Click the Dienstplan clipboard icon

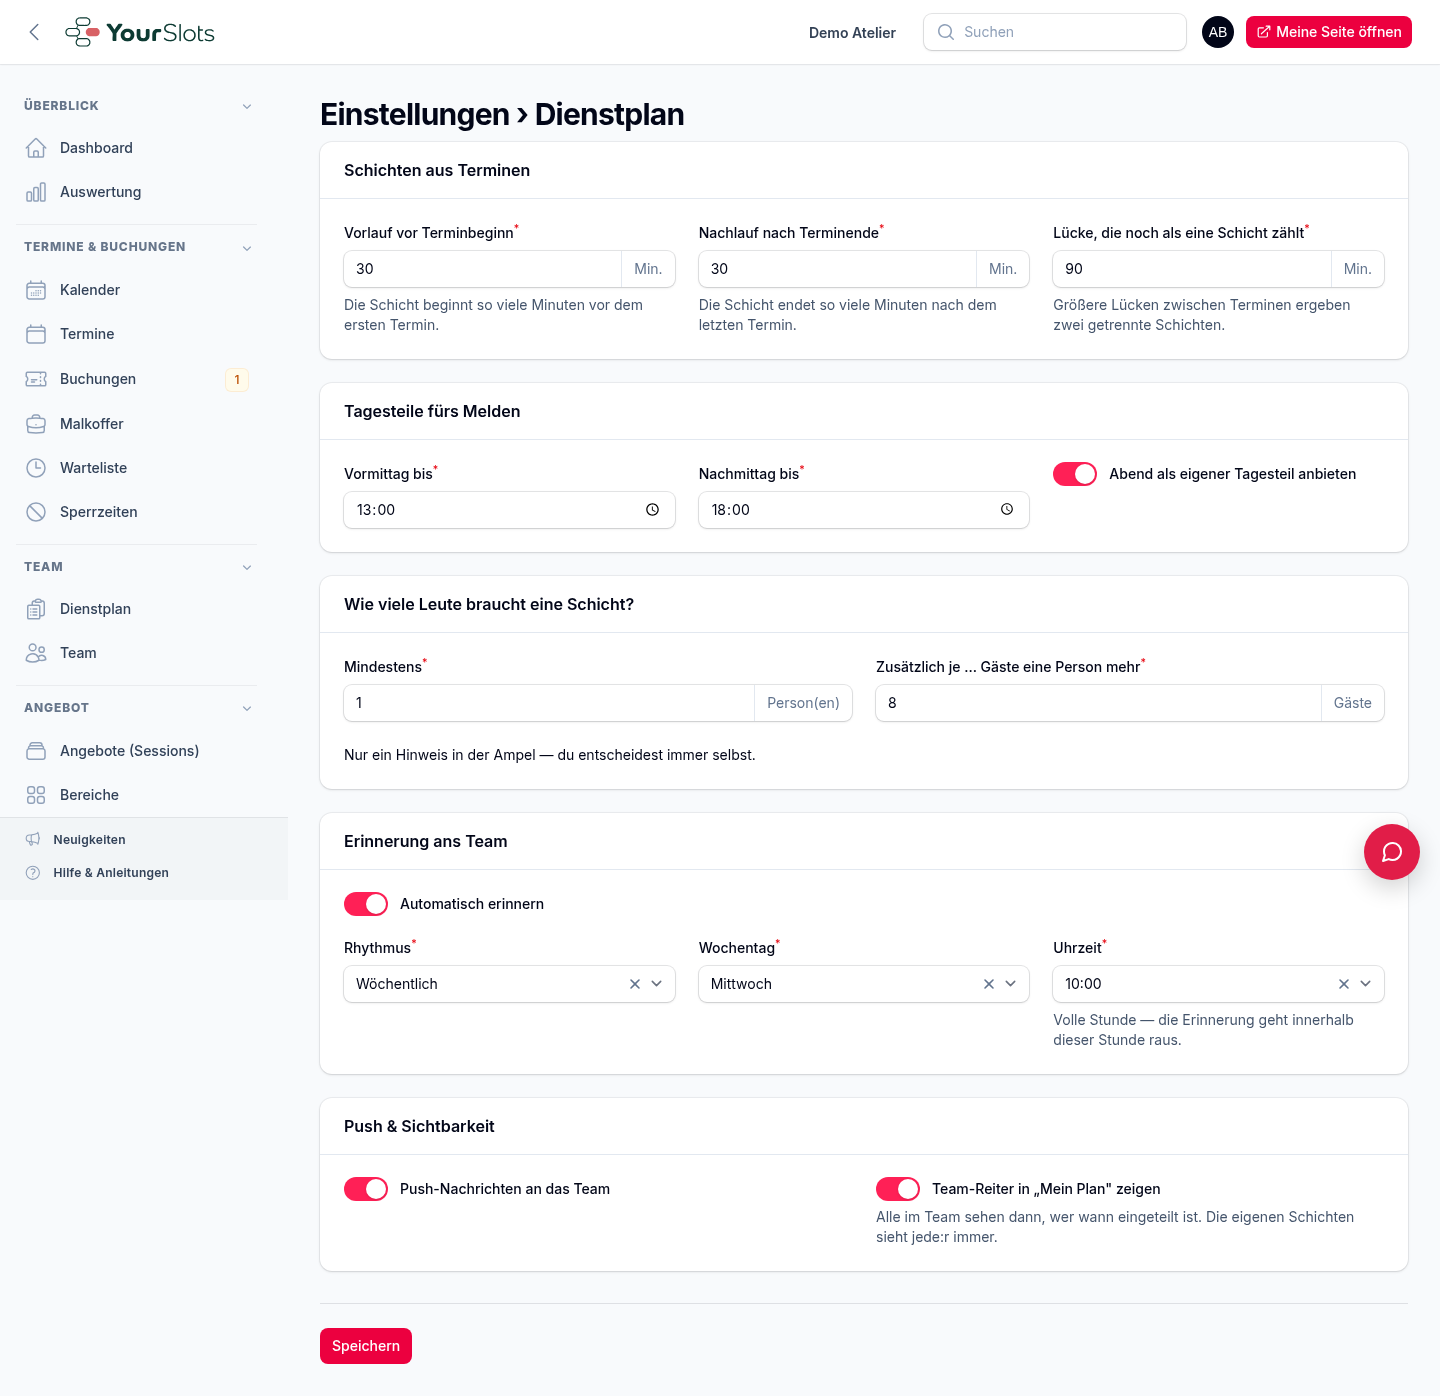point(36,609)
